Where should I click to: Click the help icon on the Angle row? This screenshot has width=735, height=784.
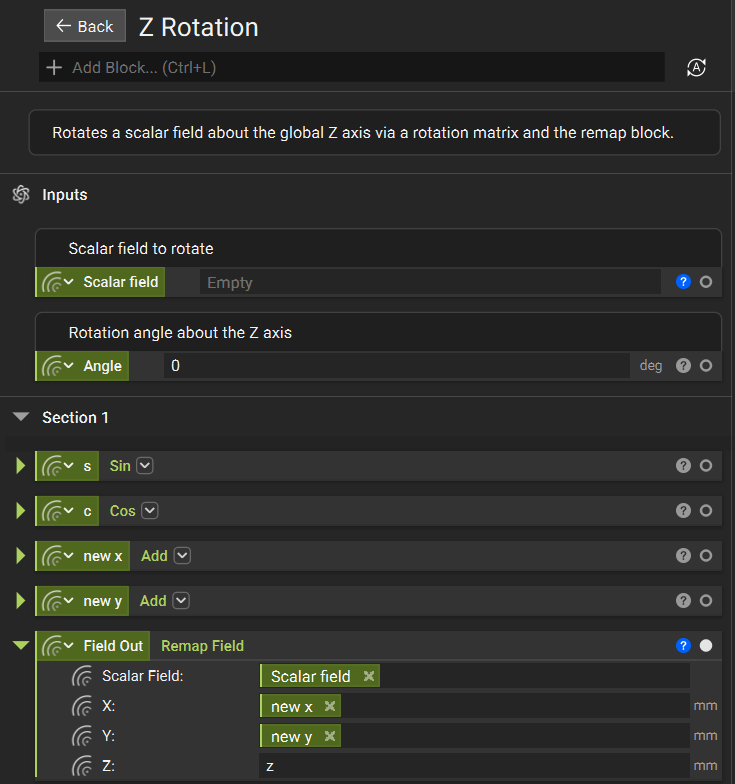(684, 366)
